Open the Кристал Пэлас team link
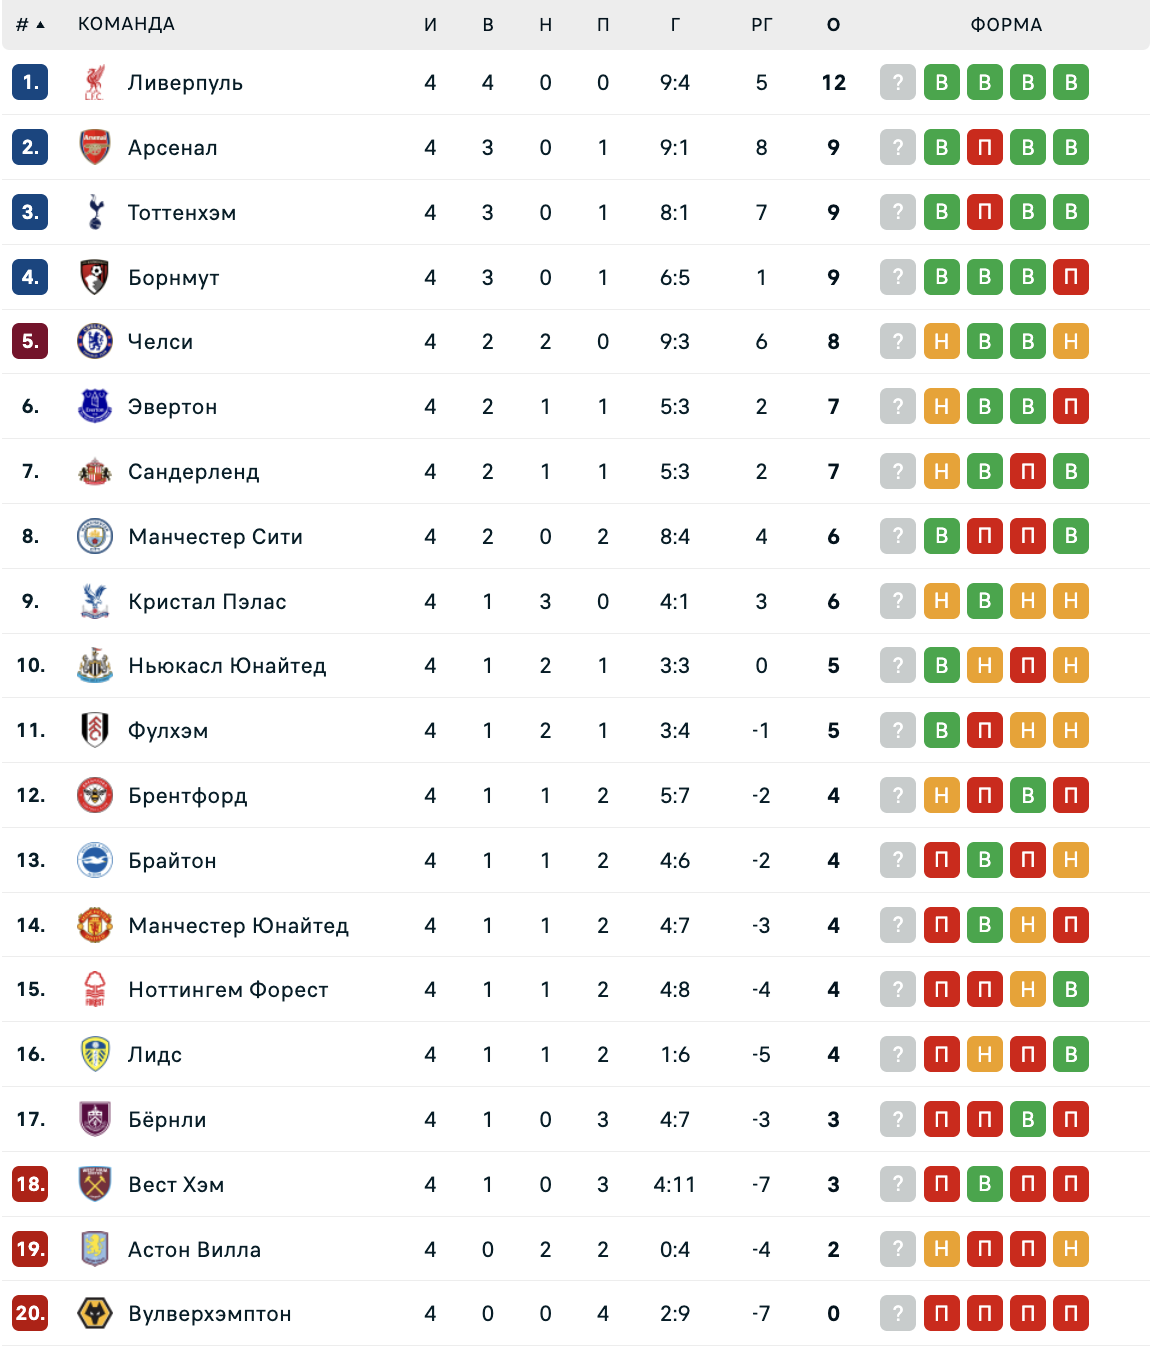1152x1350 pixels. (x=207, y=601)
